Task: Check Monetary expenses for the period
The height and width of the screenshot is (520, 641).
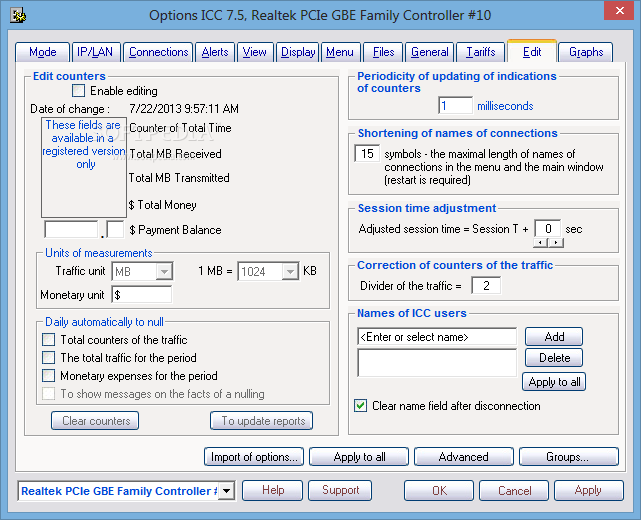Action: pos(48,376)
